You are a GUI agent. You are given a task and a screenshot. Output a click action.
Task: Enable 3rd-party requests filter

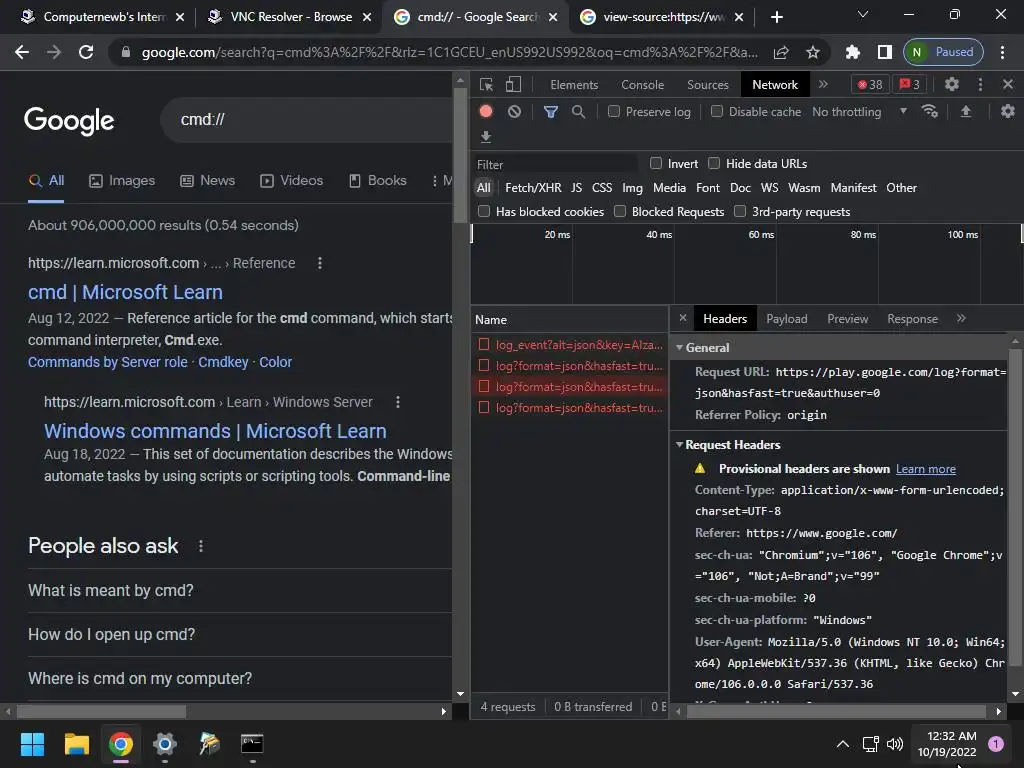pyautogui.click(x=740, y=211)
